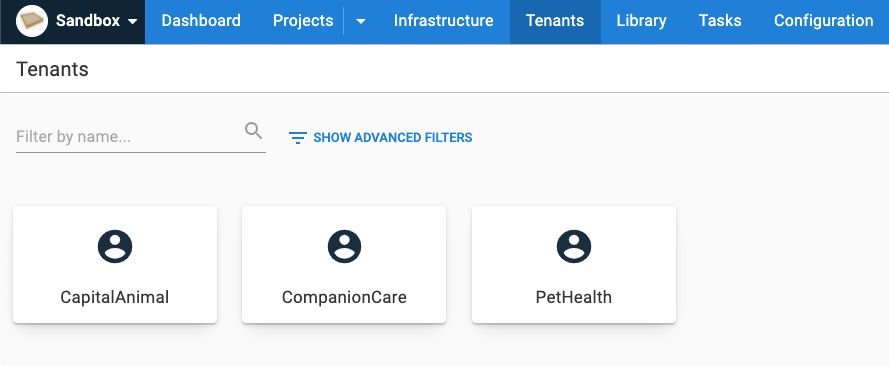Screen dimensions: 889x366
Task: Navigate to Tasks
Action: [720, 21]
